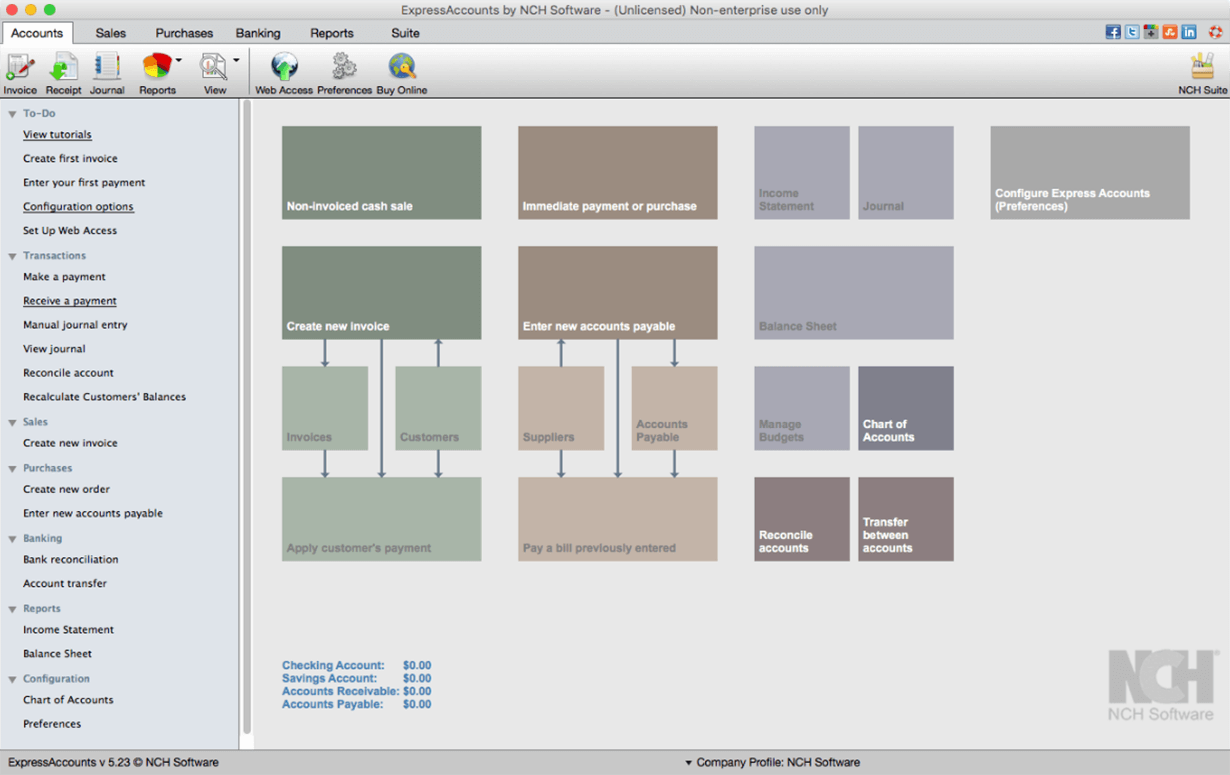Open the View toolbar dropdown arrow
The image size is (1230, 775).
[x=237, y=61]
